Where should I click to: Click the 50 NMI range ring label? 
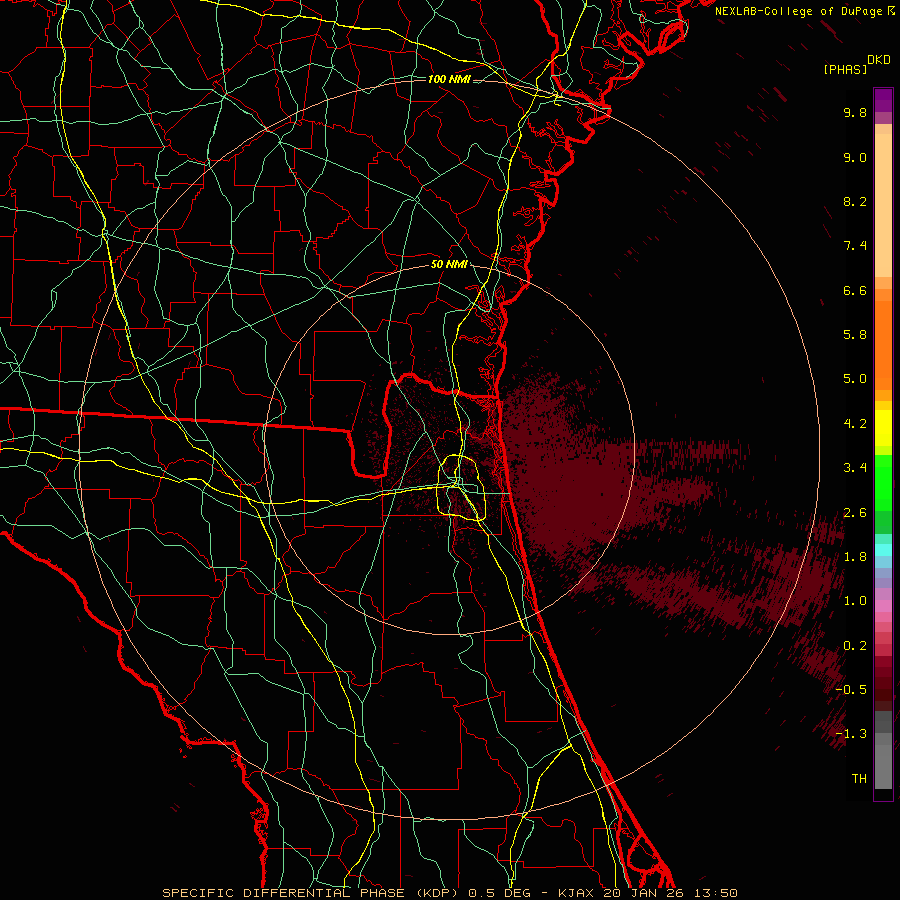(x=449, y=264)
